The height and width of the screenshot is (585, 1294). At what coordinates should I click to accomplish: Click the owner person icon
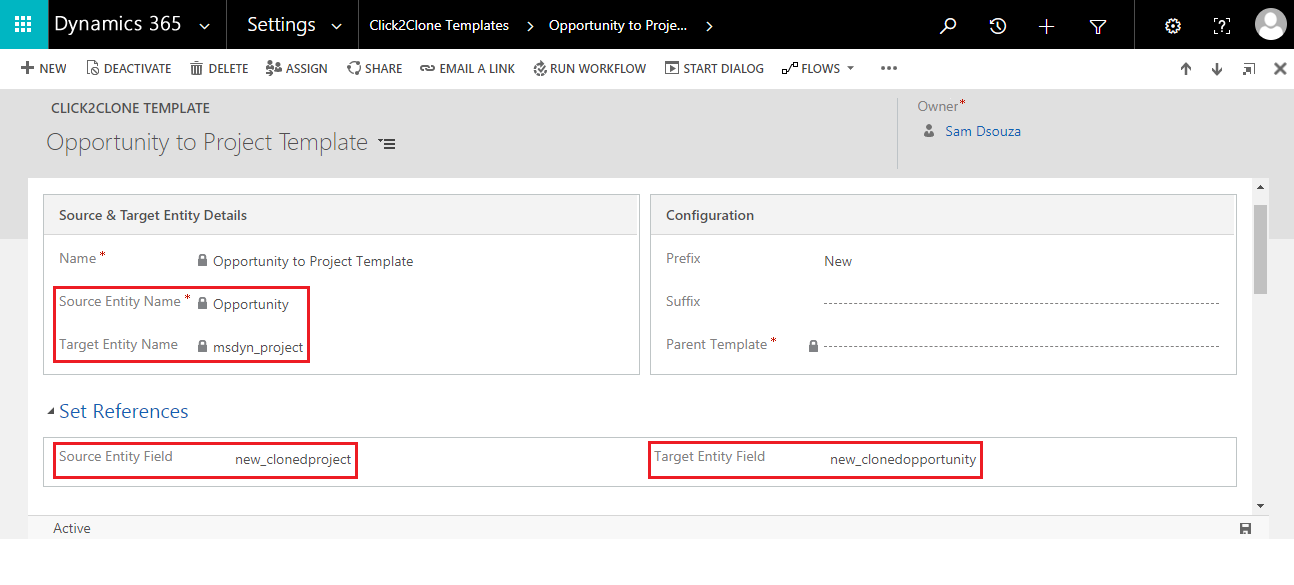point(929,131)
